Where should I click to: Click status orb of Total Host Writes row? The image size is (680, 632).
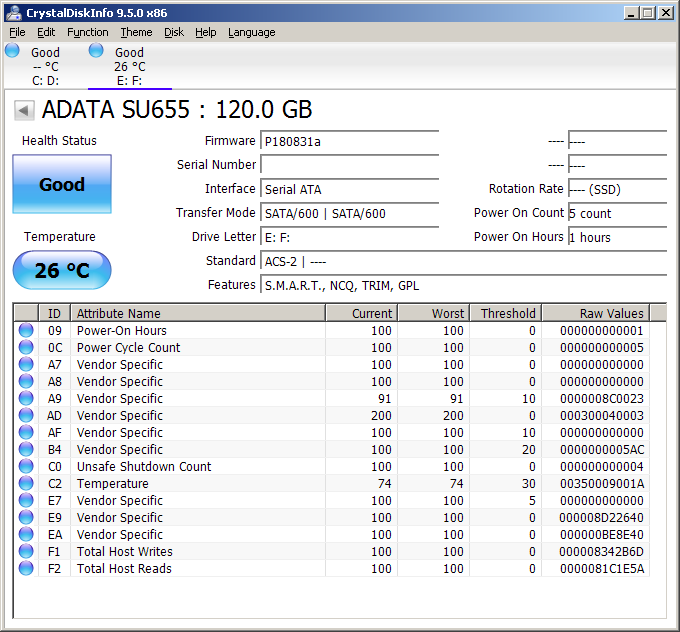(x=26, y=551)
